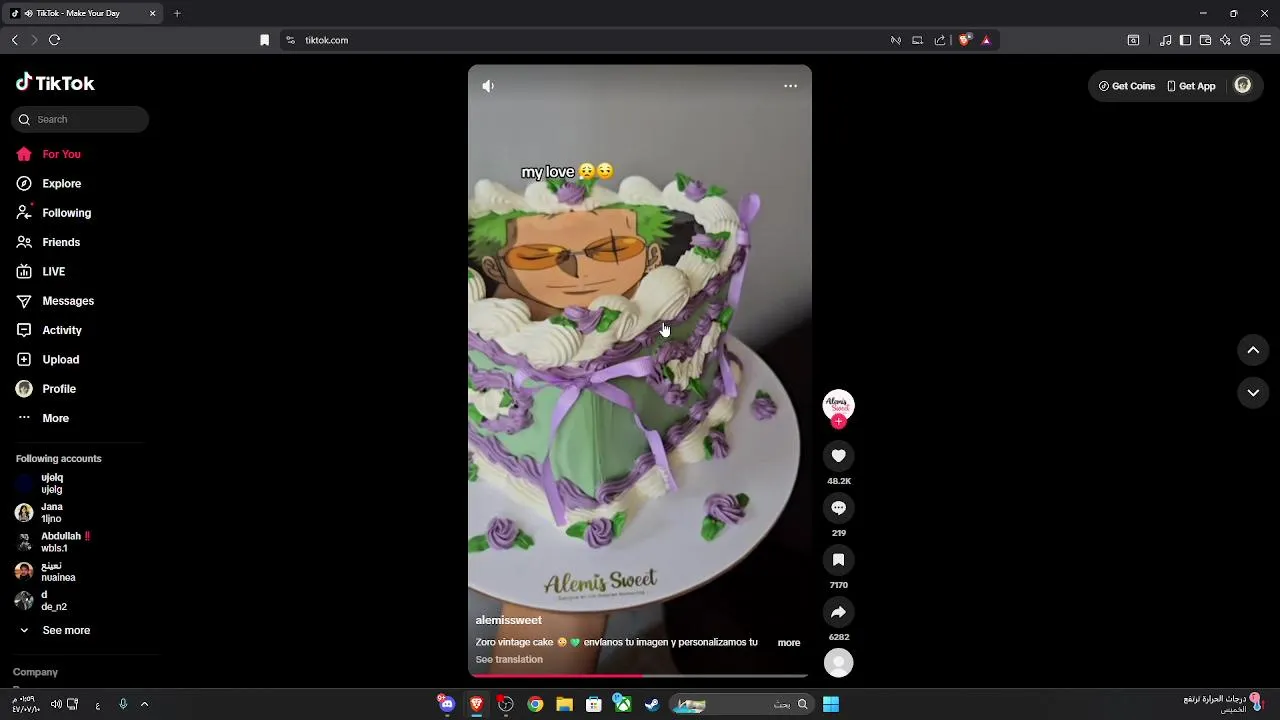Follow the creator with the red plus

coord(838,422)
